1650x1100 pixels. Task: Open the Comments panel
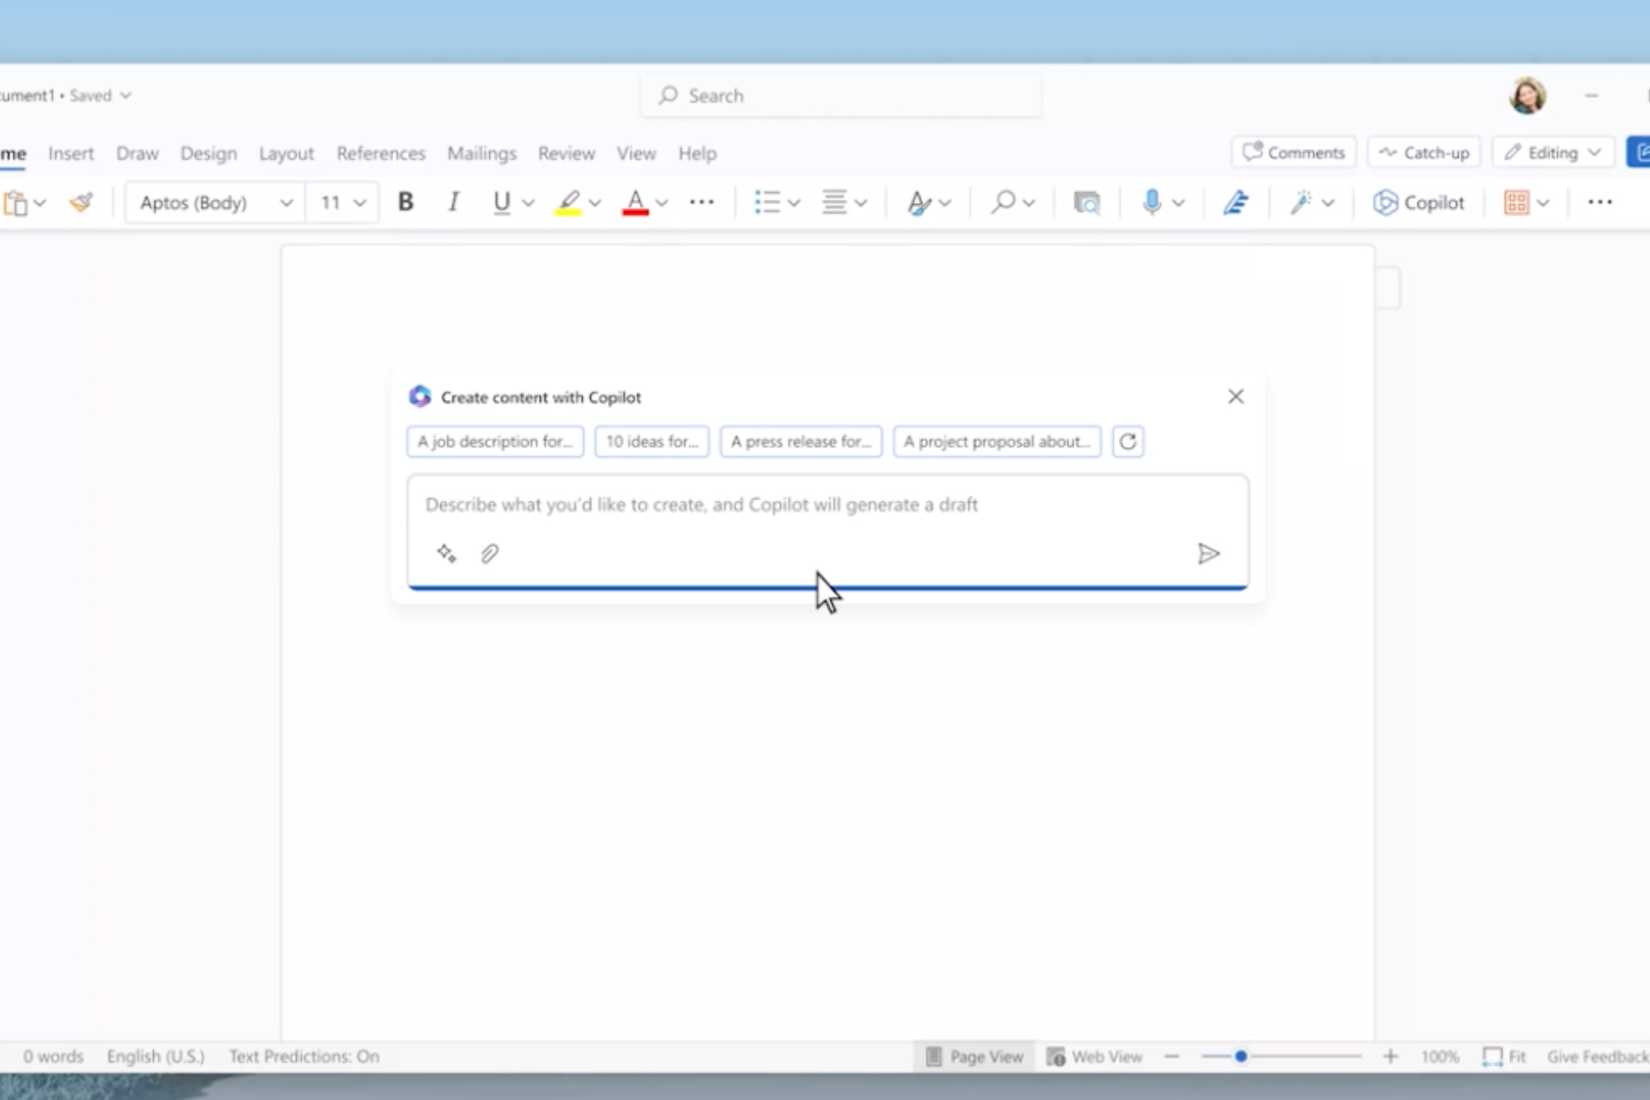[x=1293, y=152]
